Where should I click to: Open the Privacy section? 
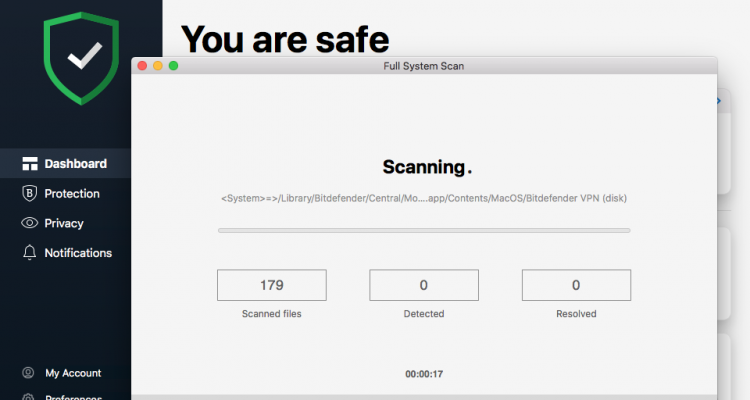65,223
